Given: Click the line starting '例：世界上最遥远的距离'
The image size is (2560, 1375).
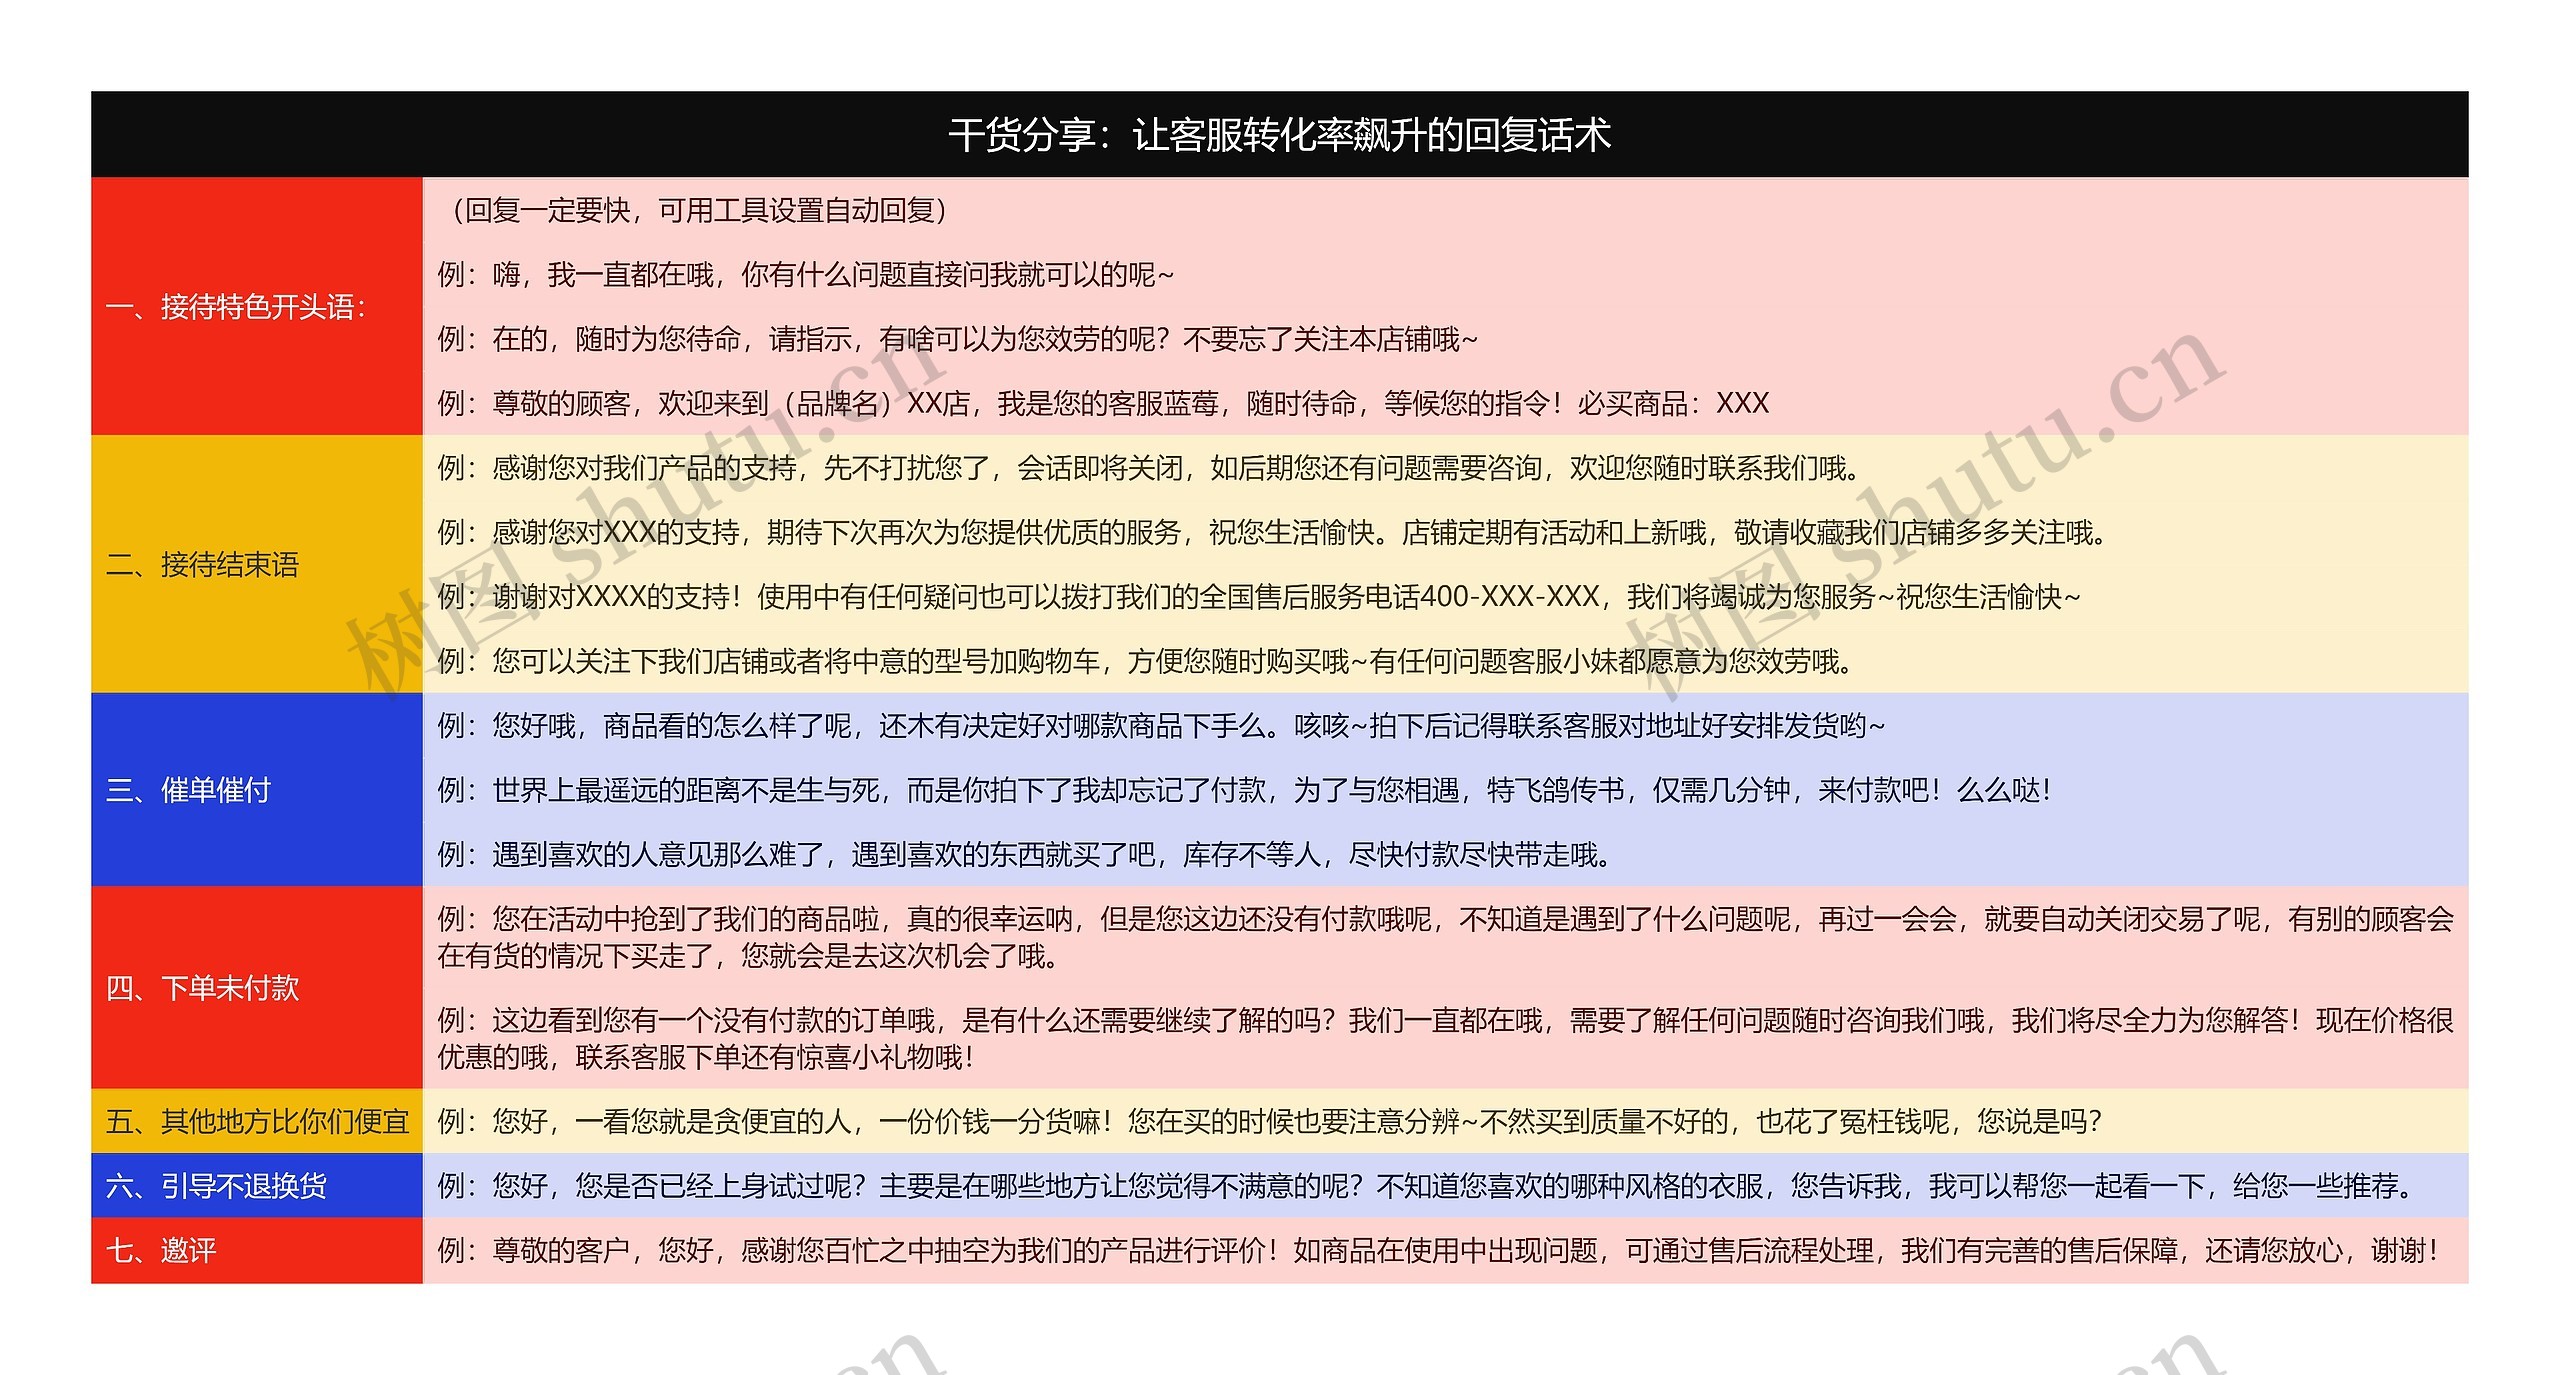Looking at the screenshot, I should (x=1245, y=790).
